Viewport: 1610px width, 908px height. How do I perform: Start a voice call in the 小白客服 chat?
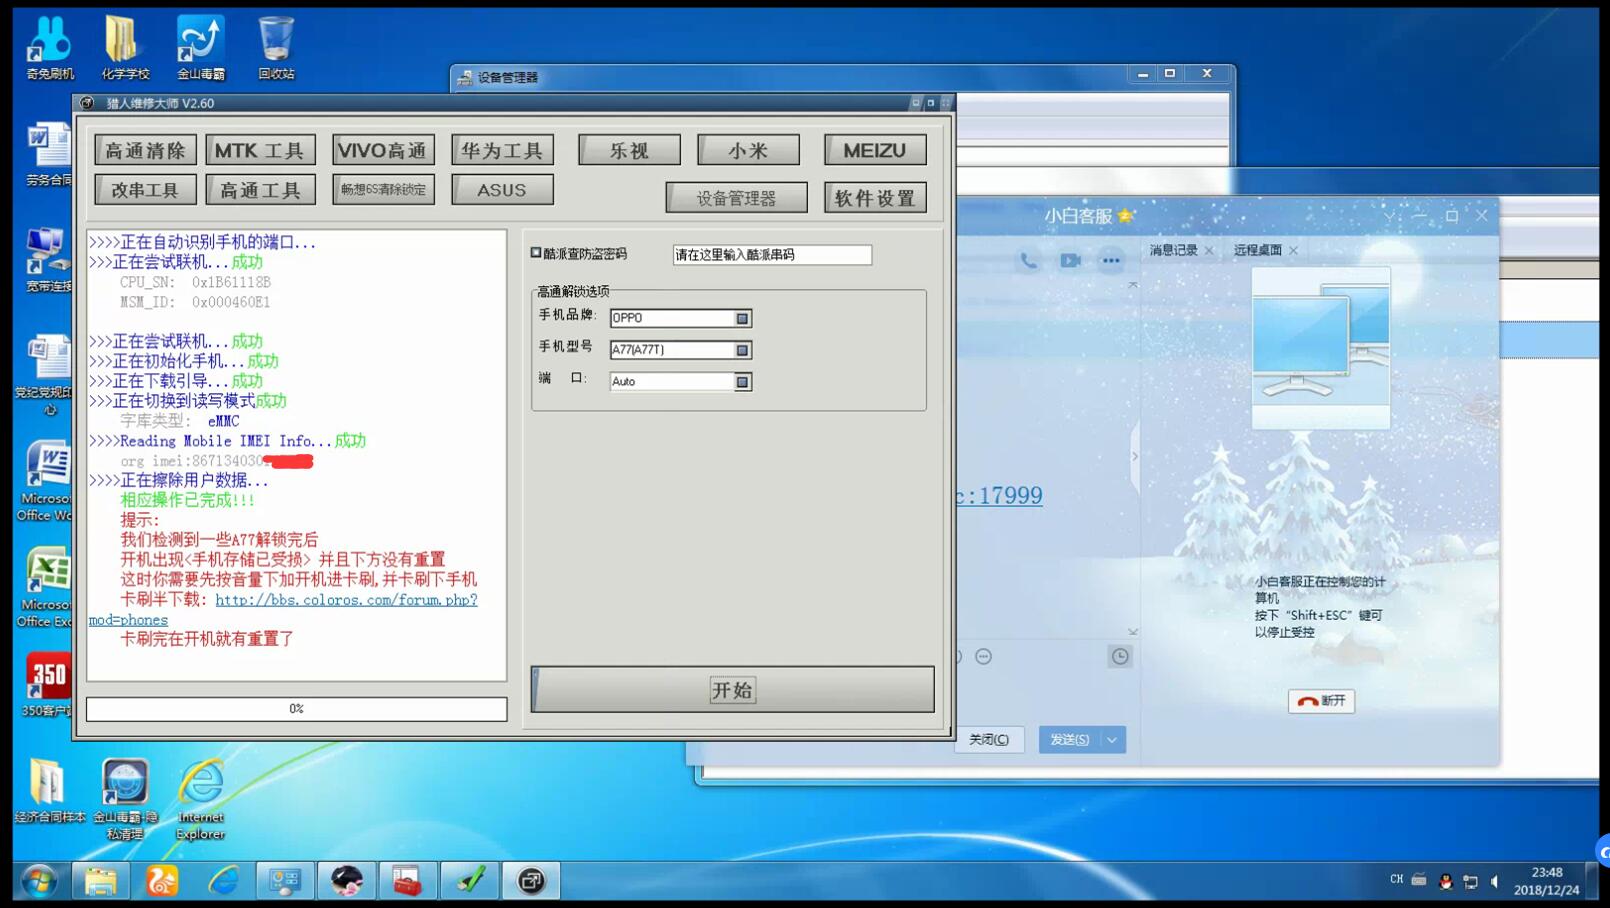pos(1028,261)
